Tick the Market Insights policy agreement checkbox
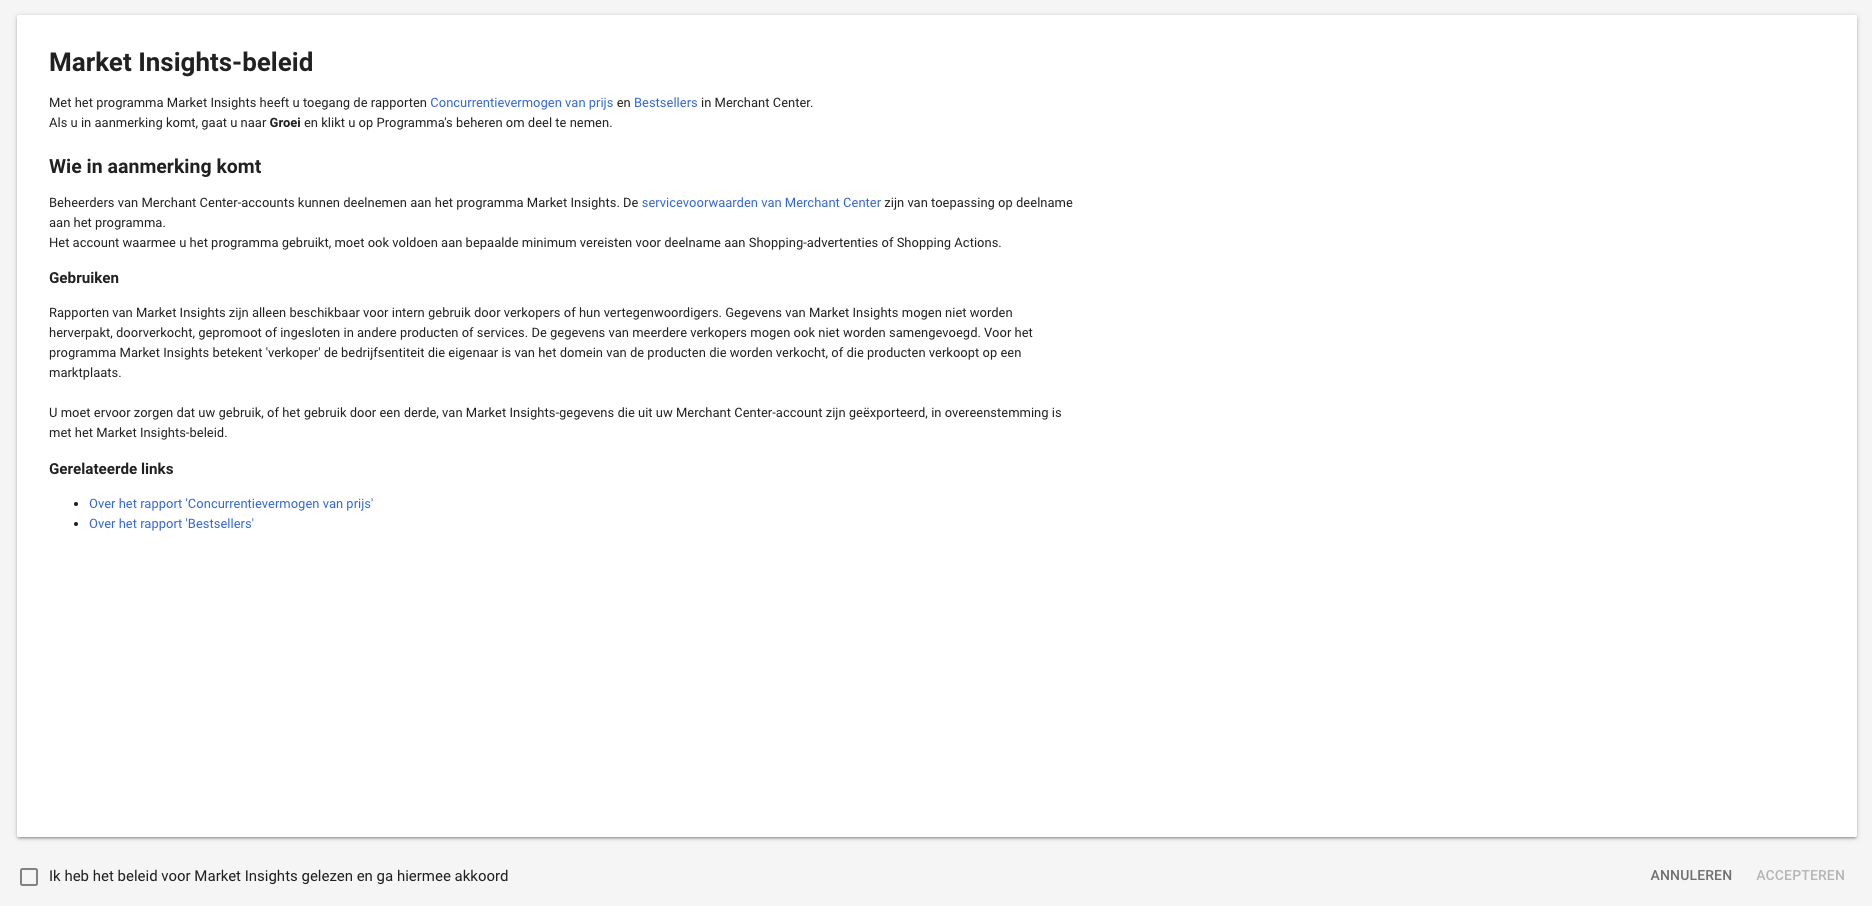Image resolution: width=1872 pixels, height=906 pixels. (29, 877)
